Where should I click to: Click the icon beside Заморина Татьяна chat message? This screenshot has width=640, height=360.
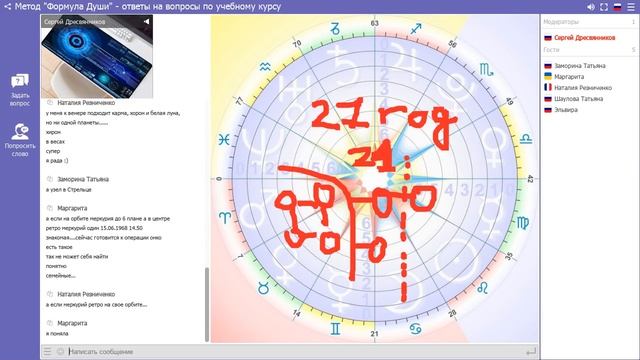tap(50, 179)
